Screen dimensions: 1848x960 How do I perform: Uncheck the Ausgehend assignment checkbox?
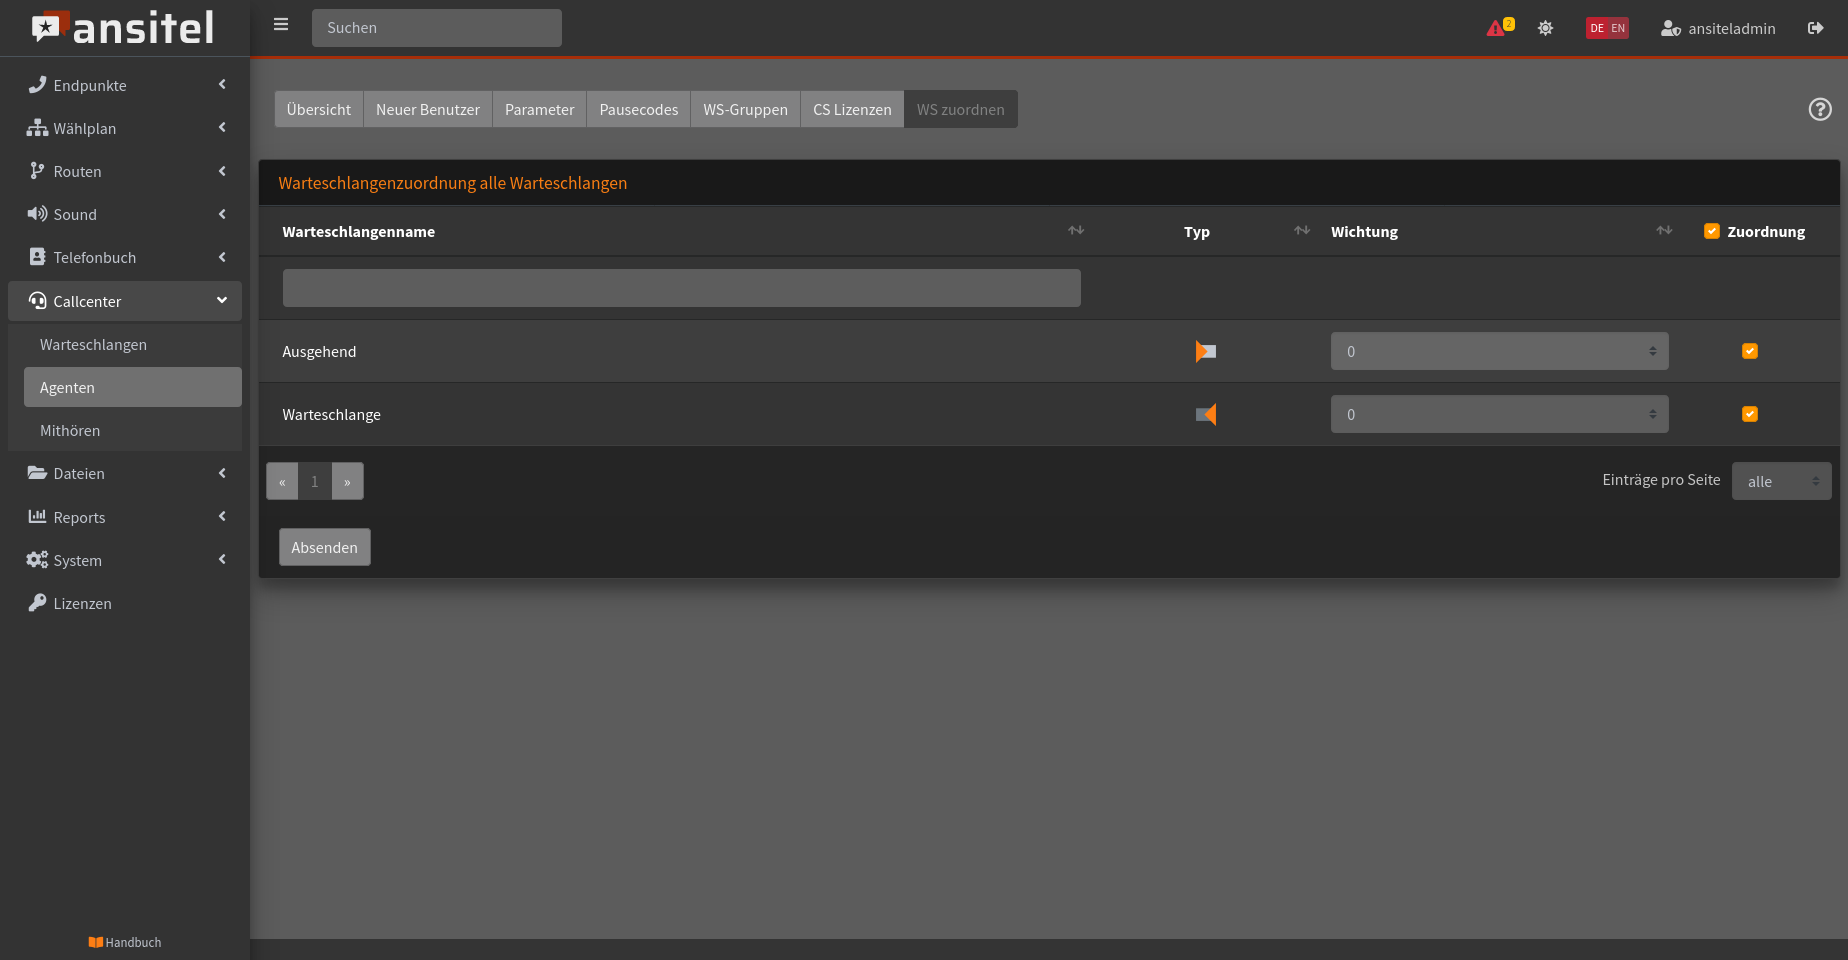1750,351
